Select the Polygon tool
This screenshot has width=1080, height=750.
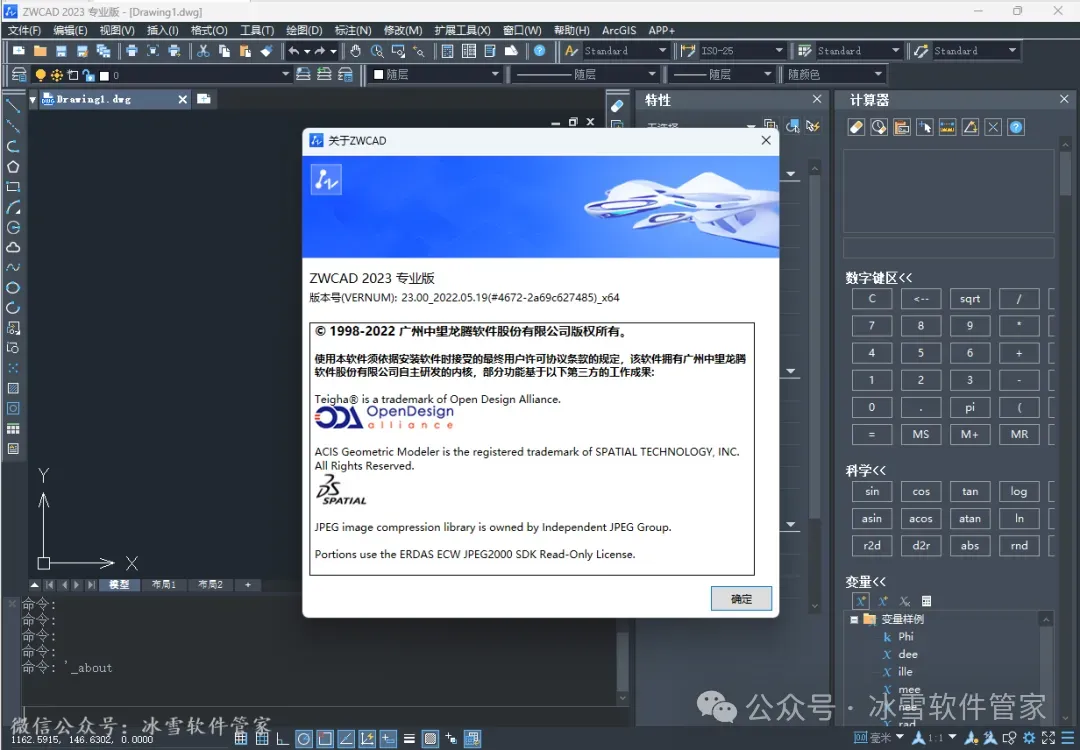pyautogui.click(x=13, y=167)
